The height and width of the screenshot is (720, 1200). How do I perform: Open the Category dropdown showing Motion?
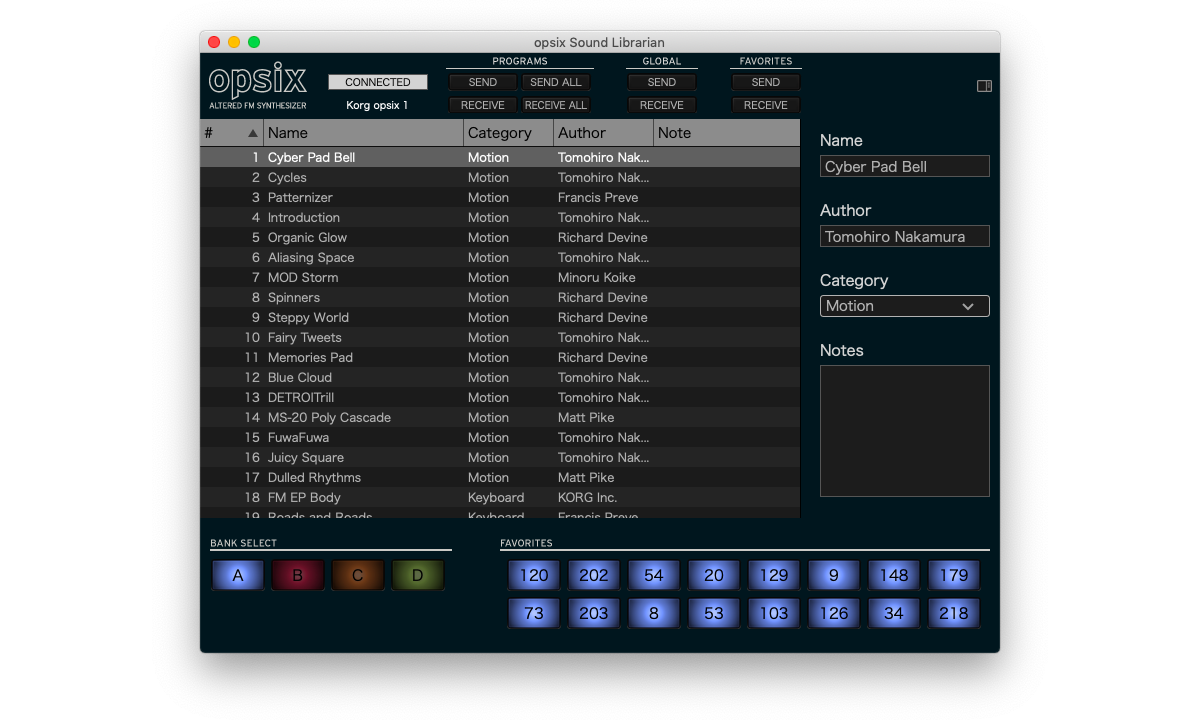905,306
